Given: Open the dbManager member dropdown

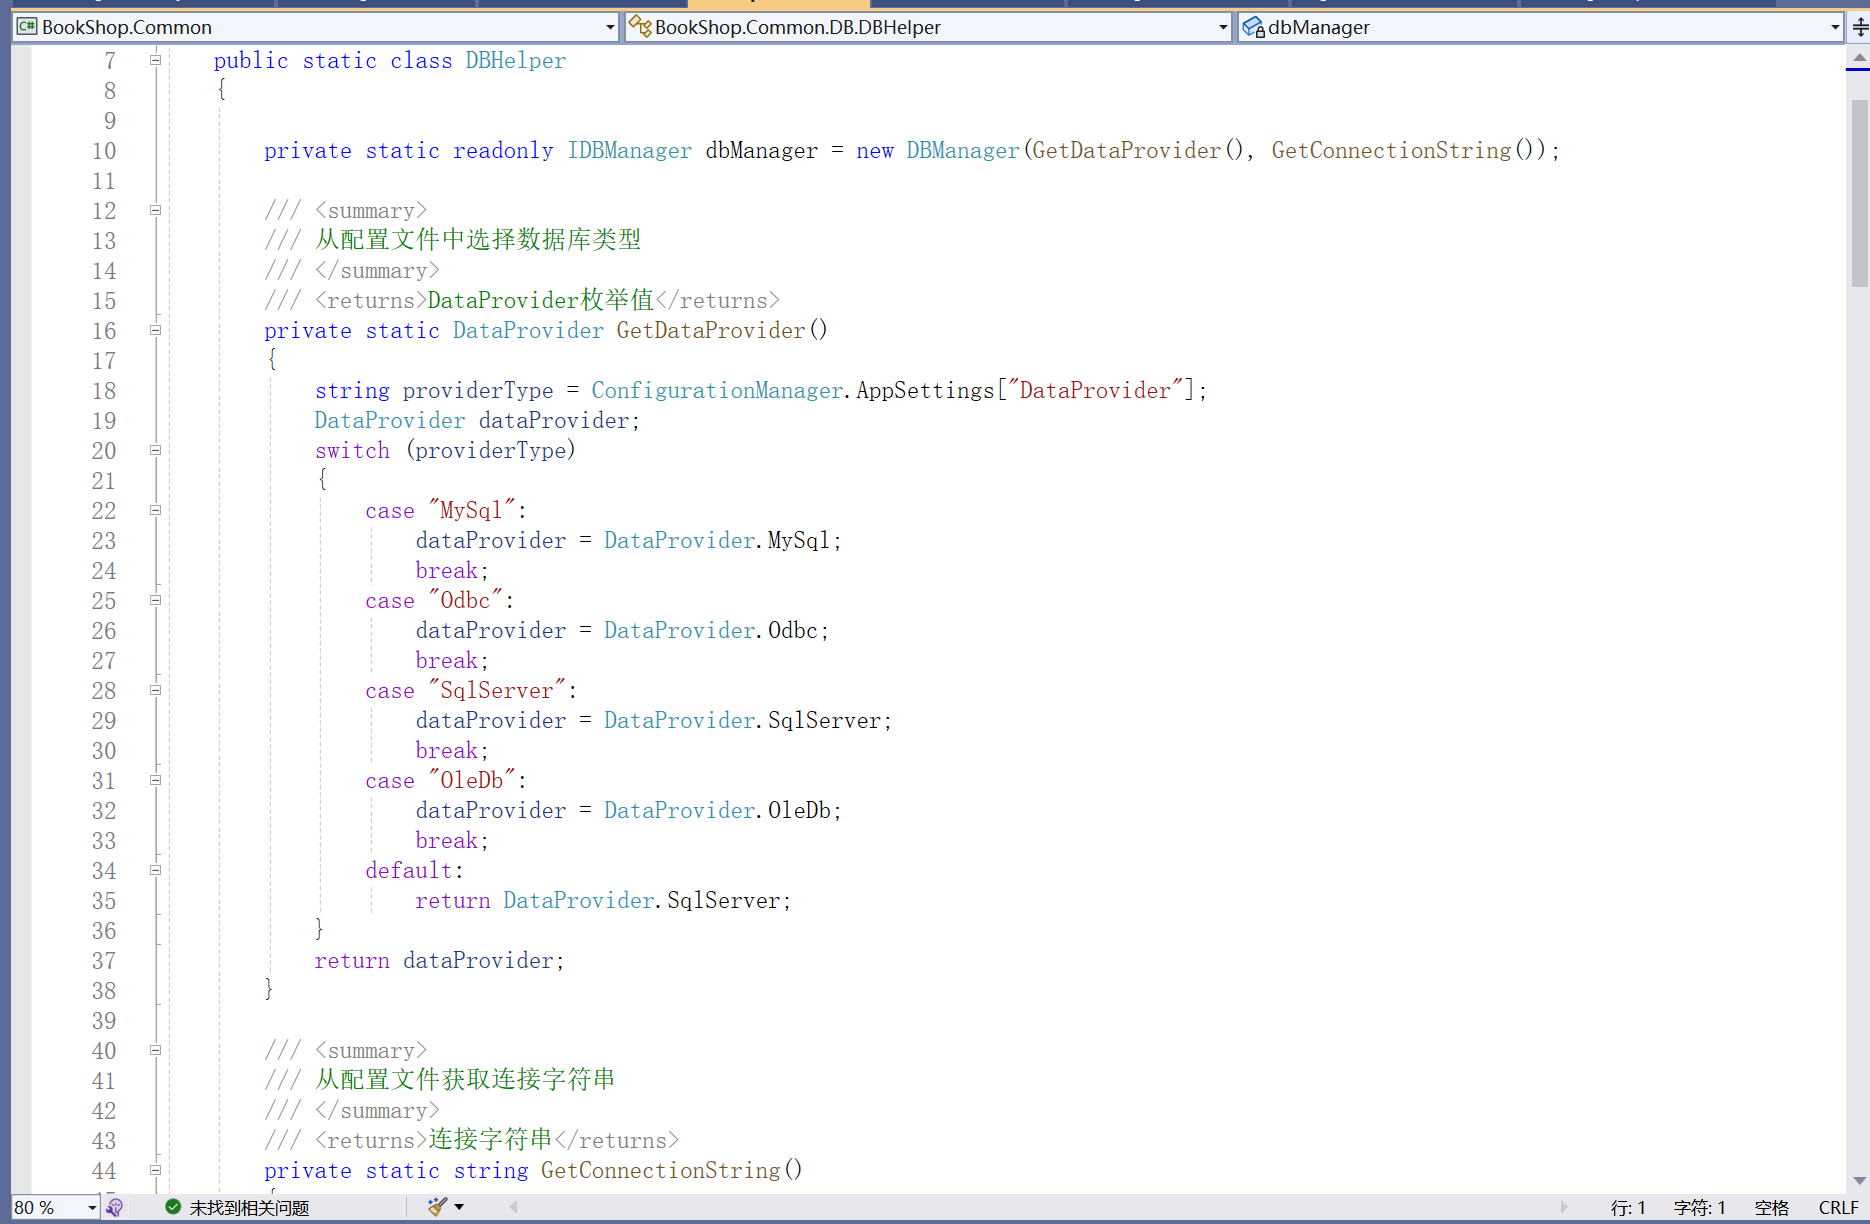Looking at the screenshot, I should [x=1835, y=27].
